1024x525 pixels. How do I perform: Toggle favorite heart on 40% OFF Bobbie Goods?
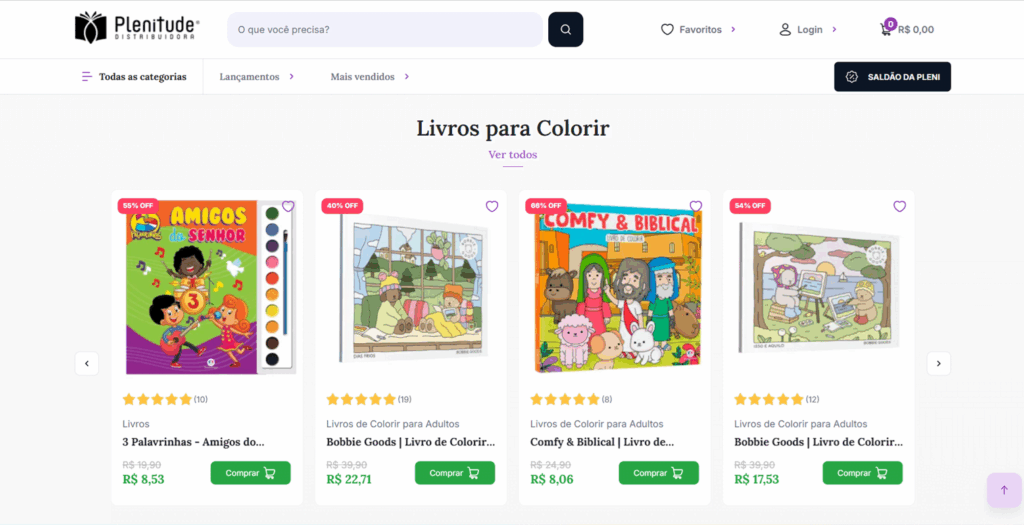coord(492,207)
